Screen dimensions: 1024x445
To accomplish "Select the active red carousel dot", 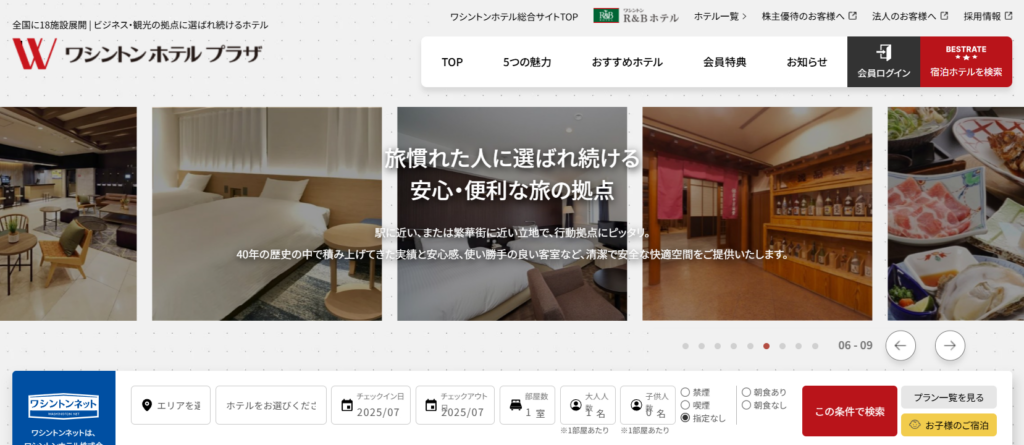I will [x=766, y=346].
